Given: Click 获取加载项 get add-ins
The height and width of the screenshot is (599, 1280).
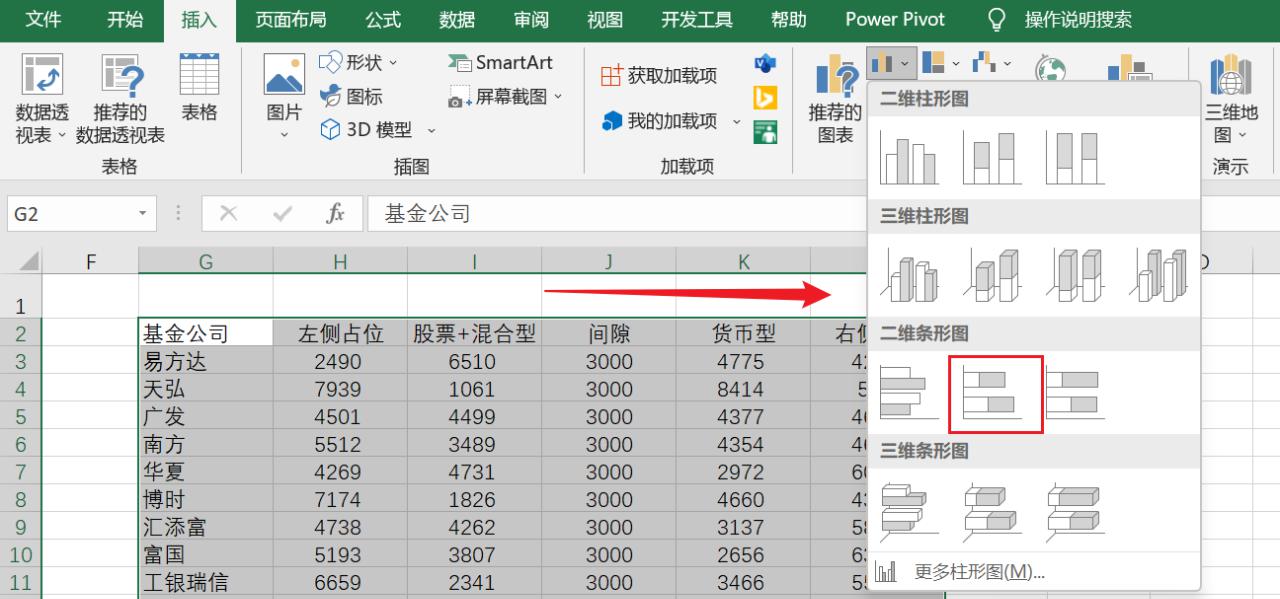Looking at the screenshot, I should [659, 76].
